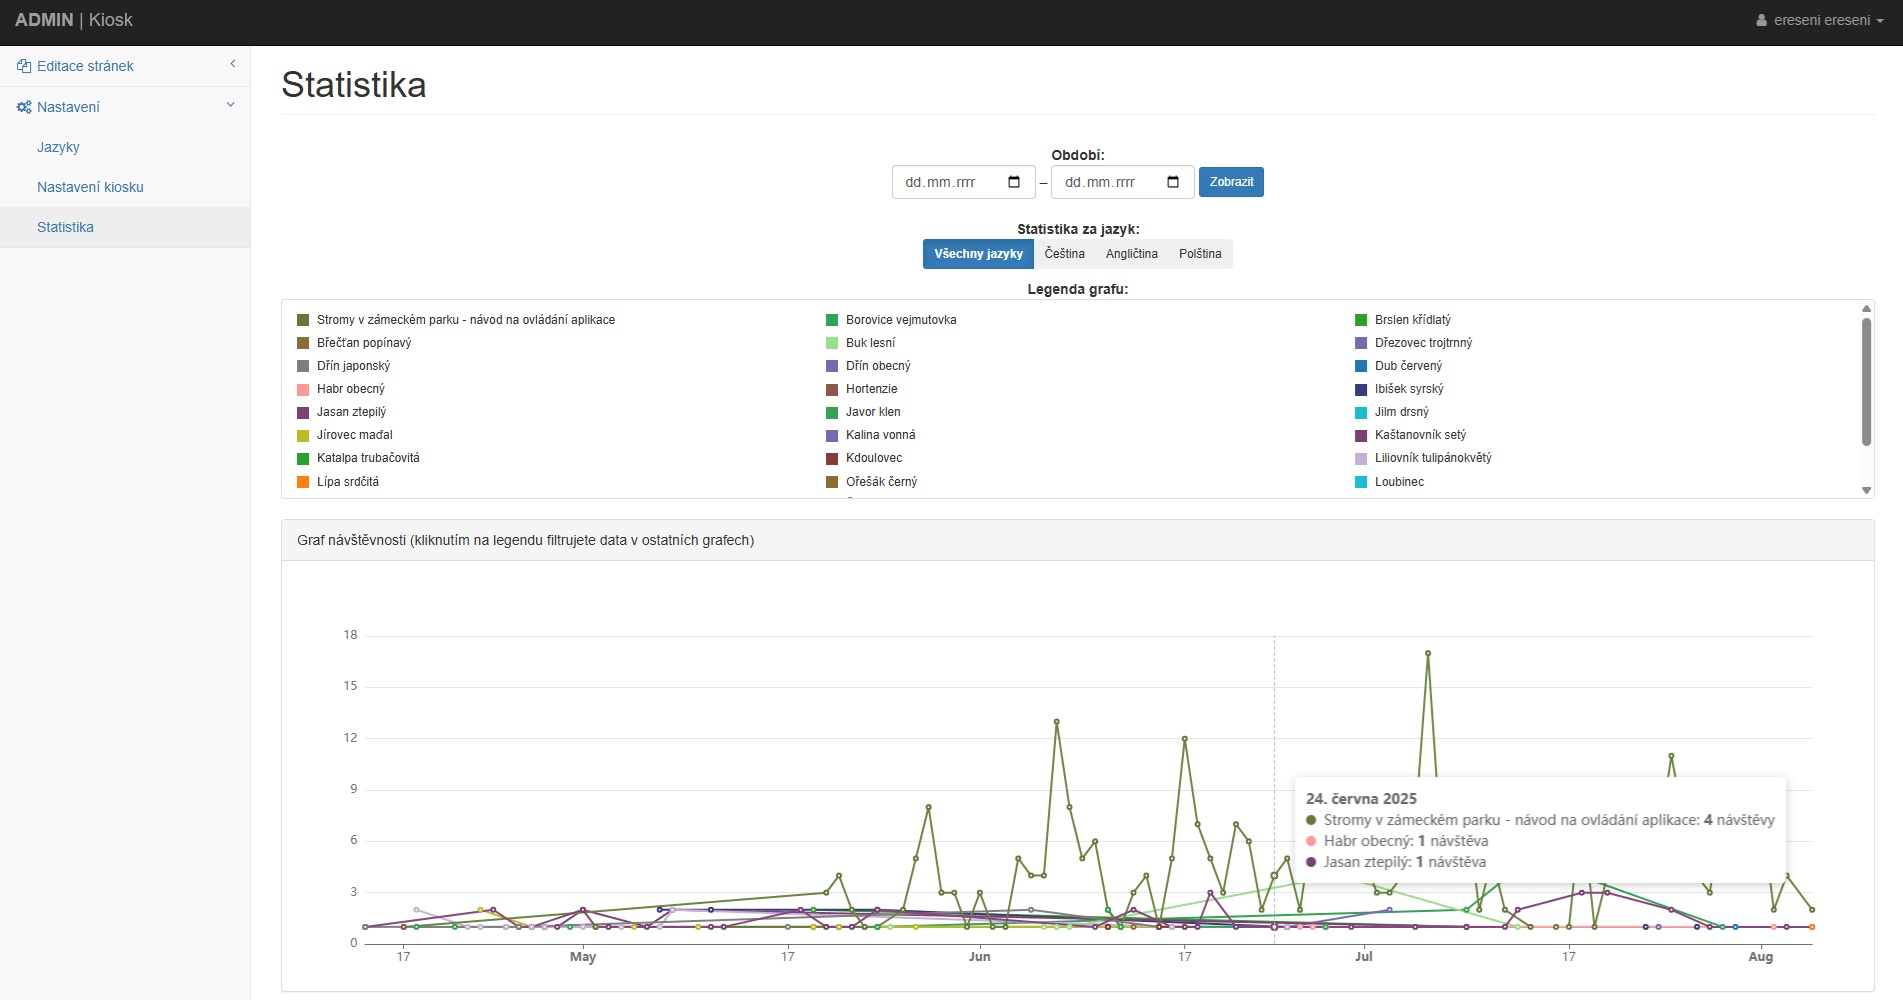The image size is (1903, 1000).
Task: Open calendar picker in end date field
Action: 1173,182
